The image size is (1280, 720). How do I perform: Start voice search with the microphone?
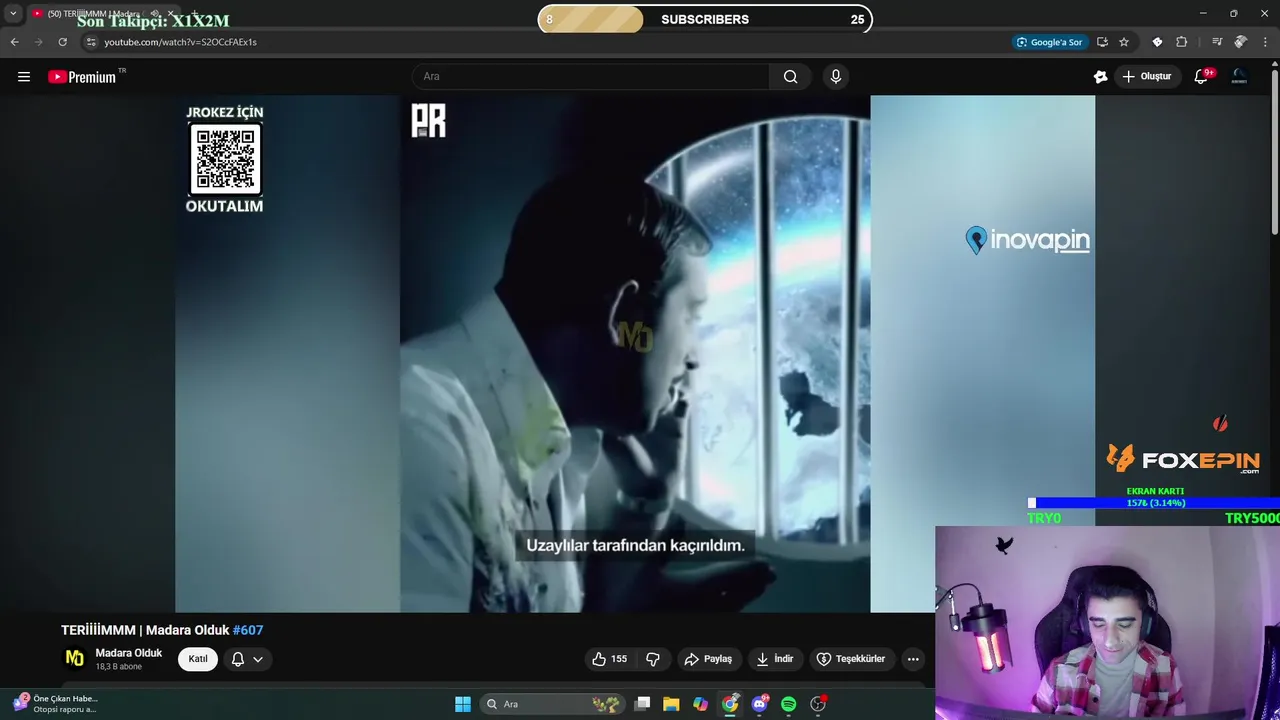pyautogui.click(x=836, y=76)
